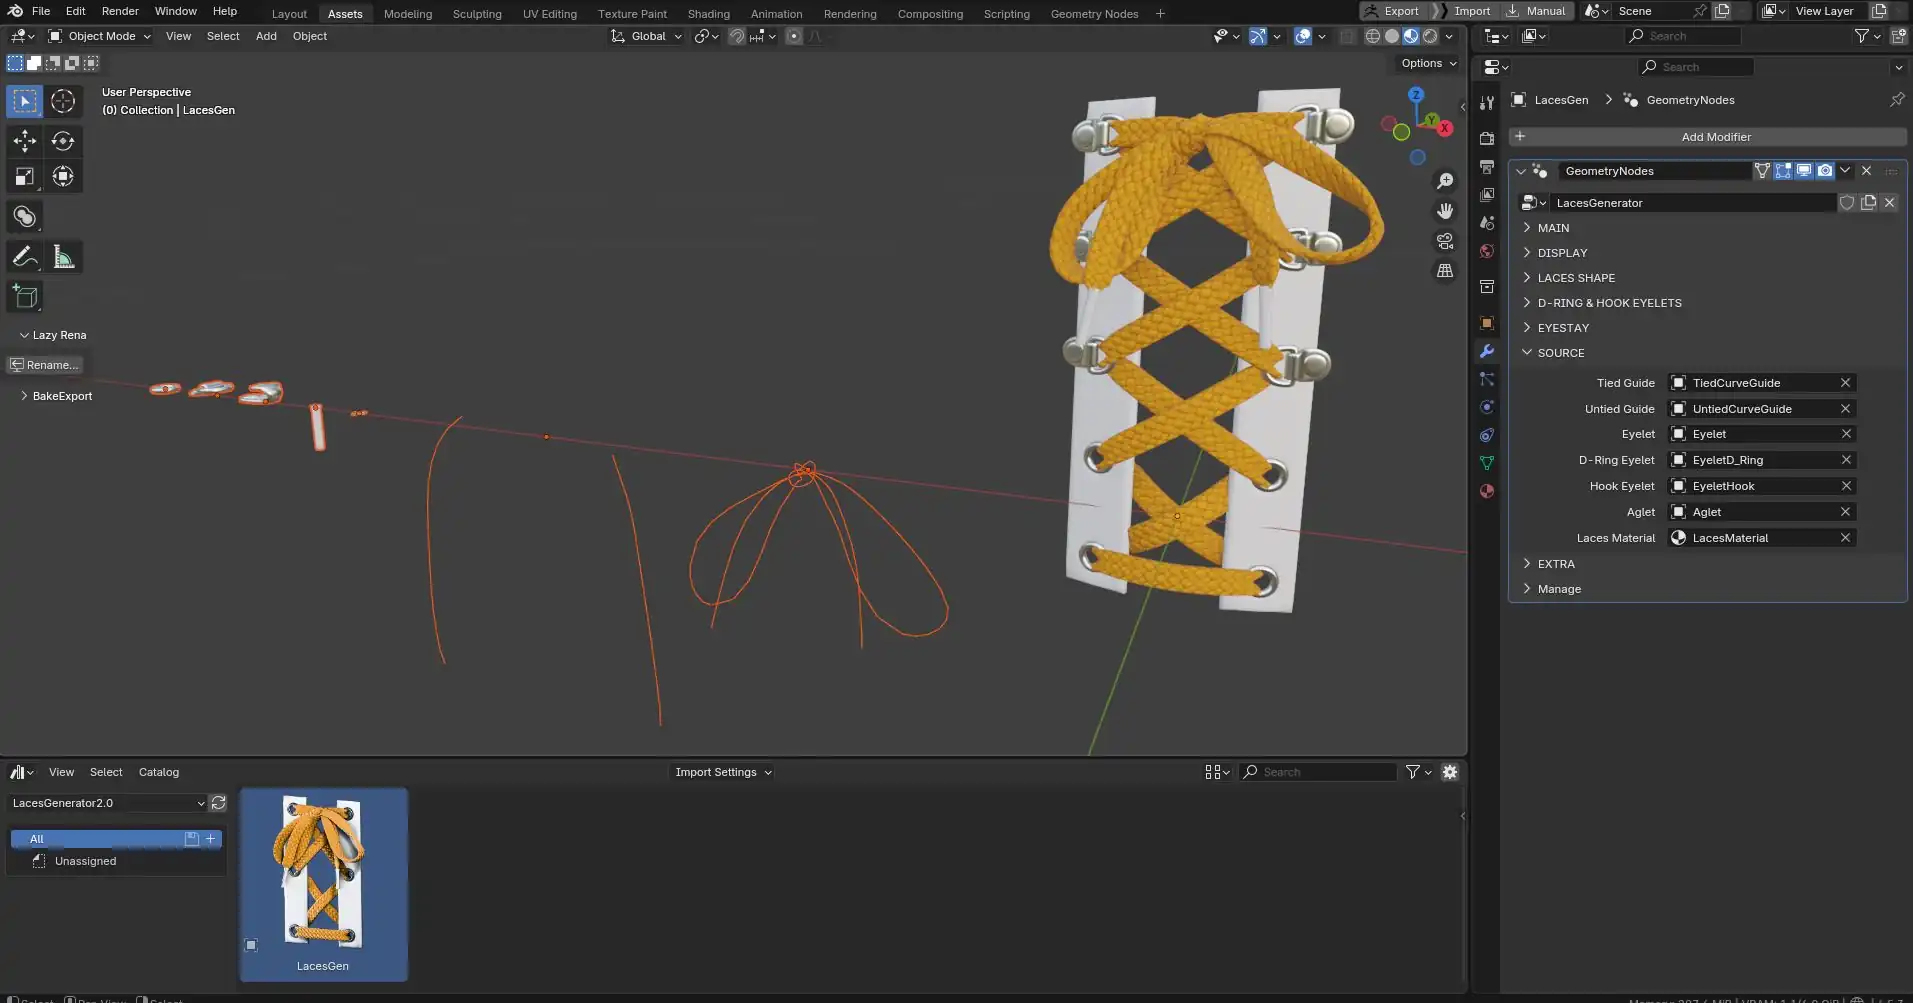Image resolution: width=1913 pixels, height=1003 pixels.
Task: Select the Rotate tool
Action: [x=63, y=141]
